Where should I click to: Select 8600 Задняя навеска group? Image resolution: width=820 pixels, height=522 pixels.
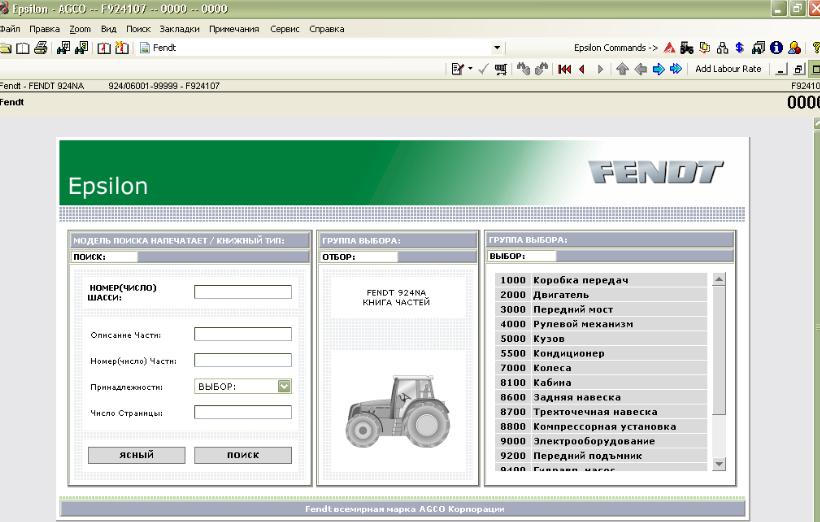(601, 398)
